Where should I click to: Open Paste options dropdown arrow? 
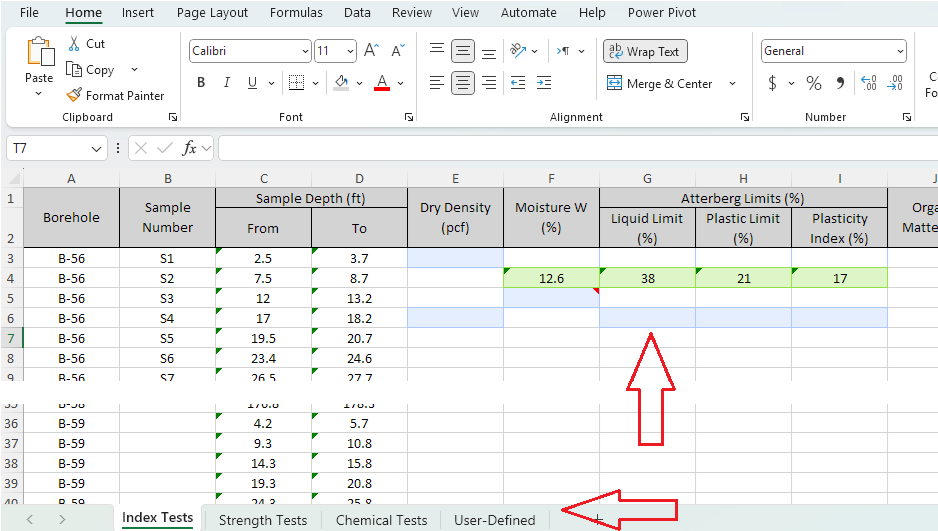38,93
